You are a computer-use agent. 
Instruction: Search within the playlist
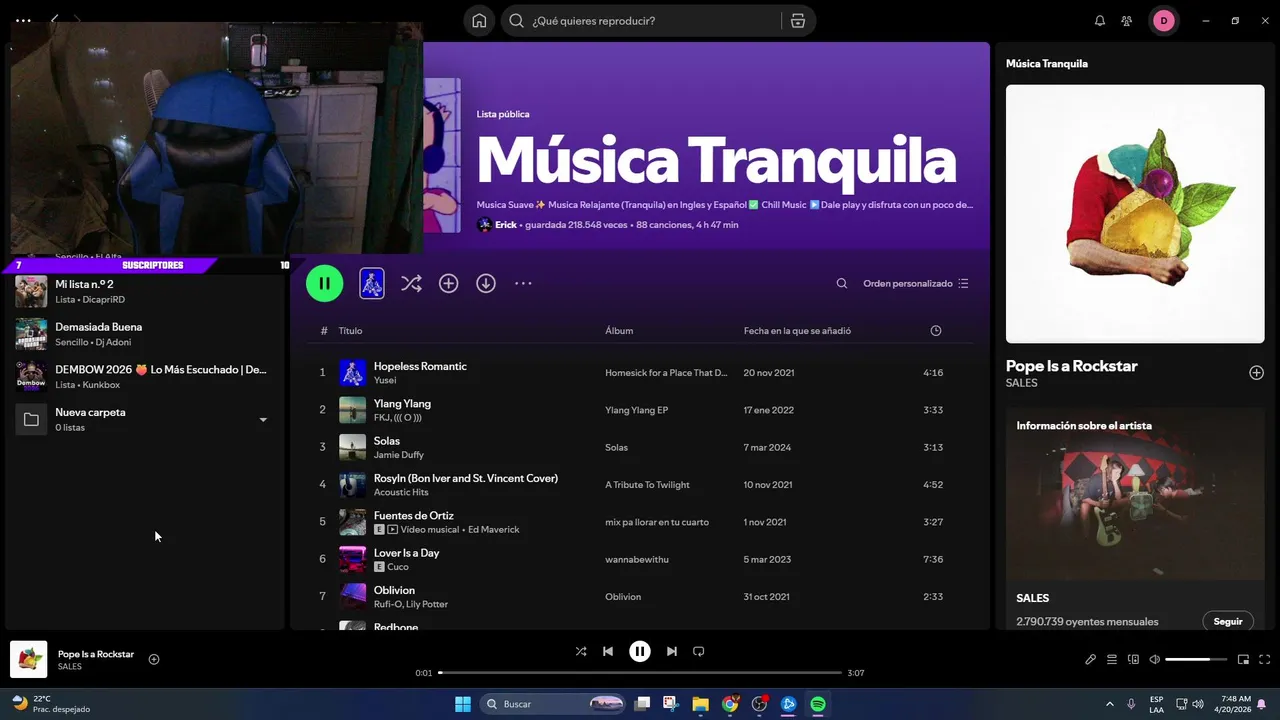pyautogui.click(x=842, y=284)
